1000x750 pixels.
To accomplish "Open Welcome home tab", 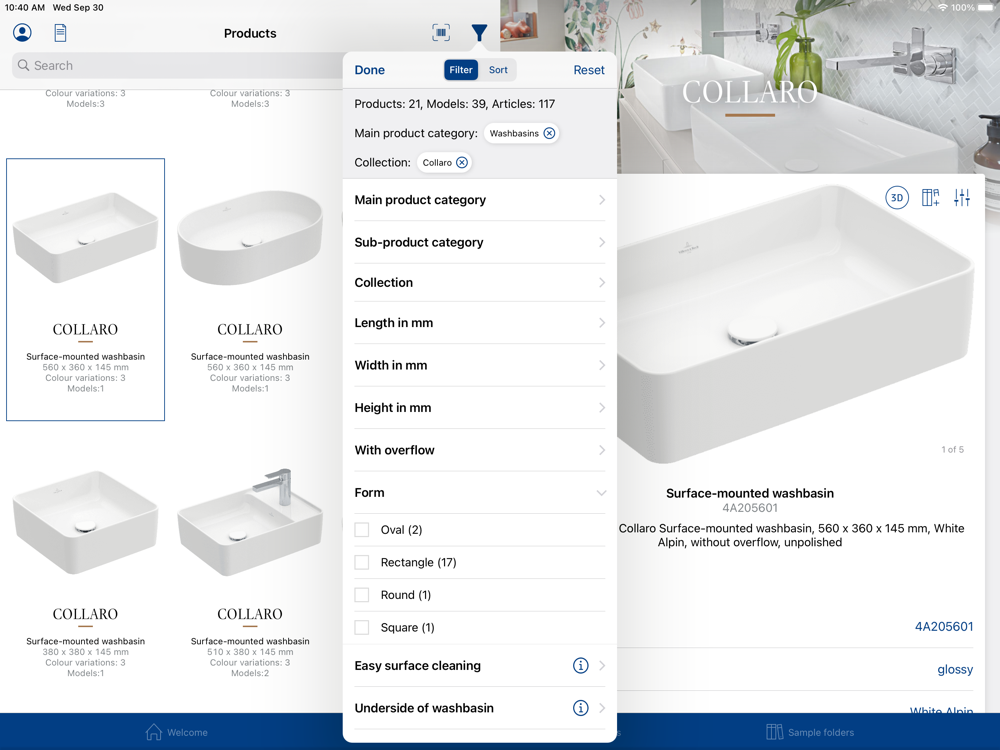I will tap(177, 732).
